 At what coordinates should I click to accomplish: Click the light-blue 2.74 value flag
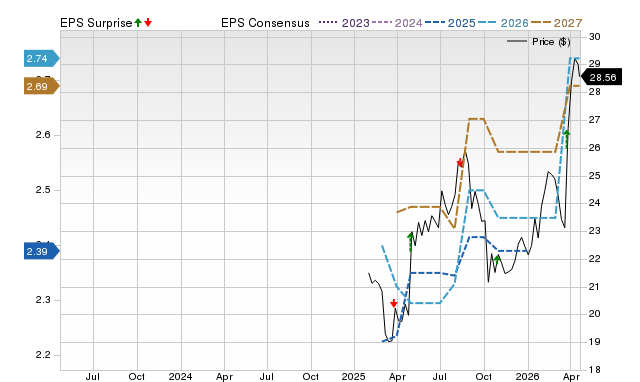(x=42, y=58)
